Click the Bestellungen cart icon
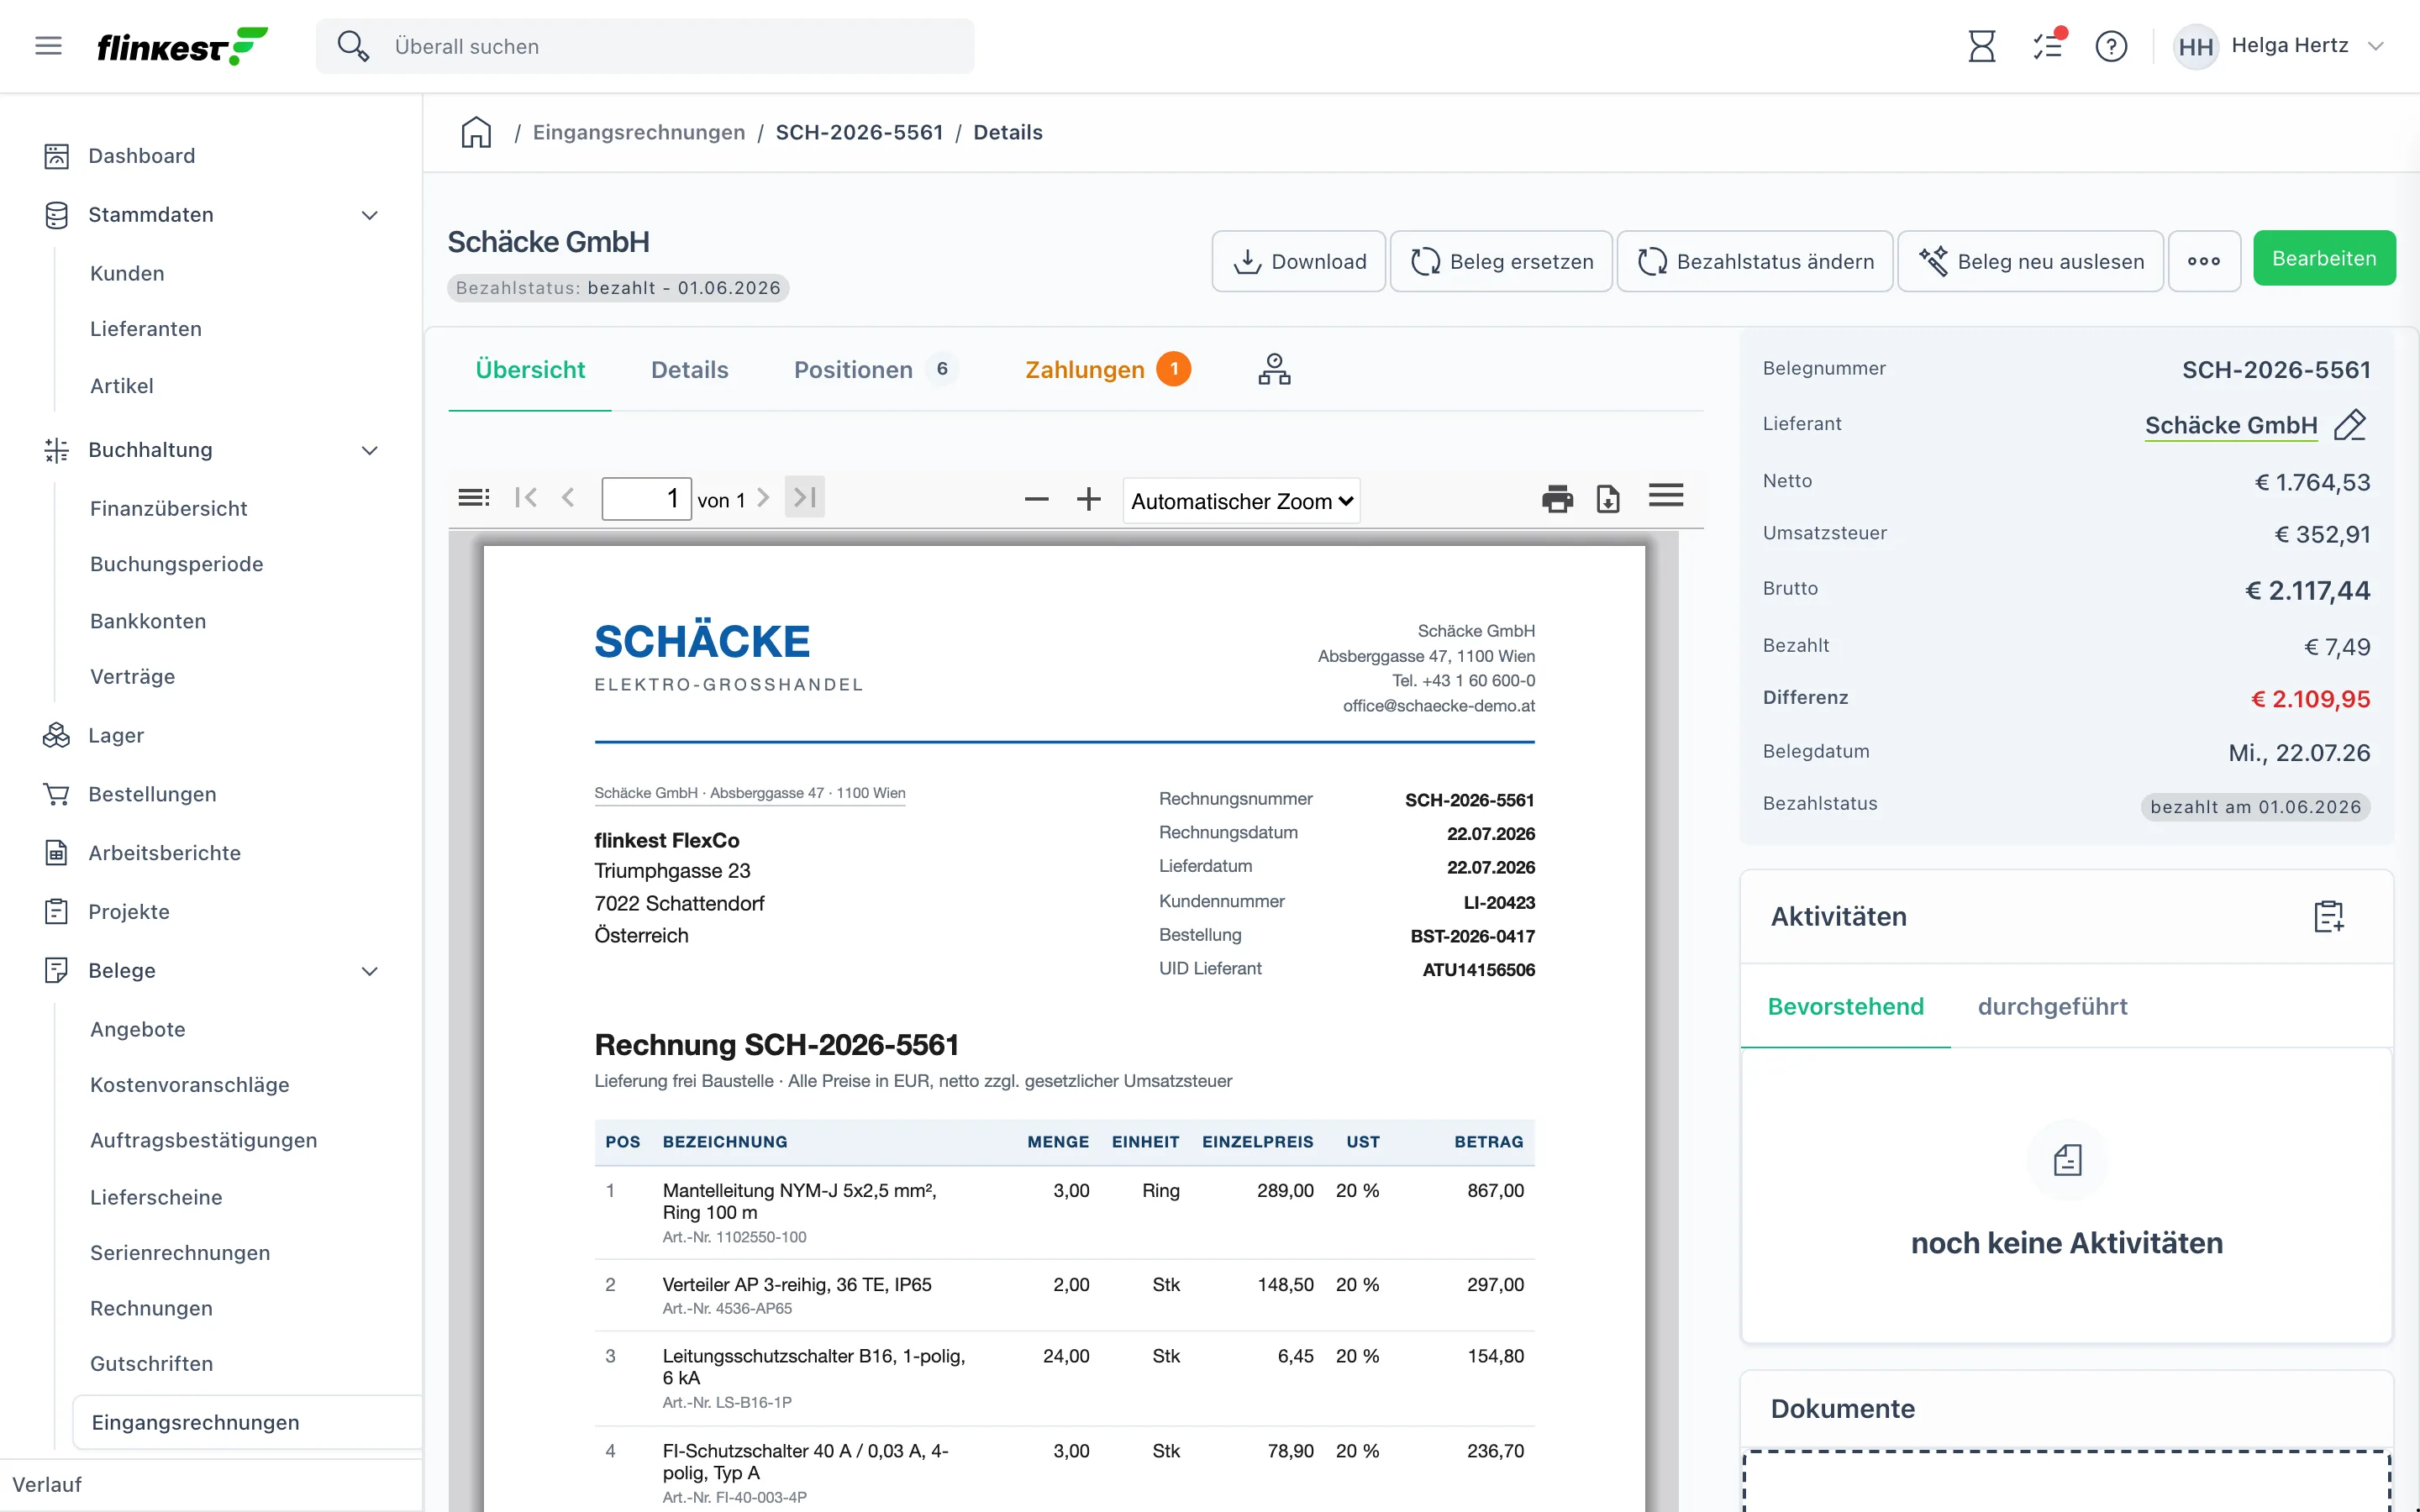Screen dimensions: 2420x1512 tap(56, 794)
